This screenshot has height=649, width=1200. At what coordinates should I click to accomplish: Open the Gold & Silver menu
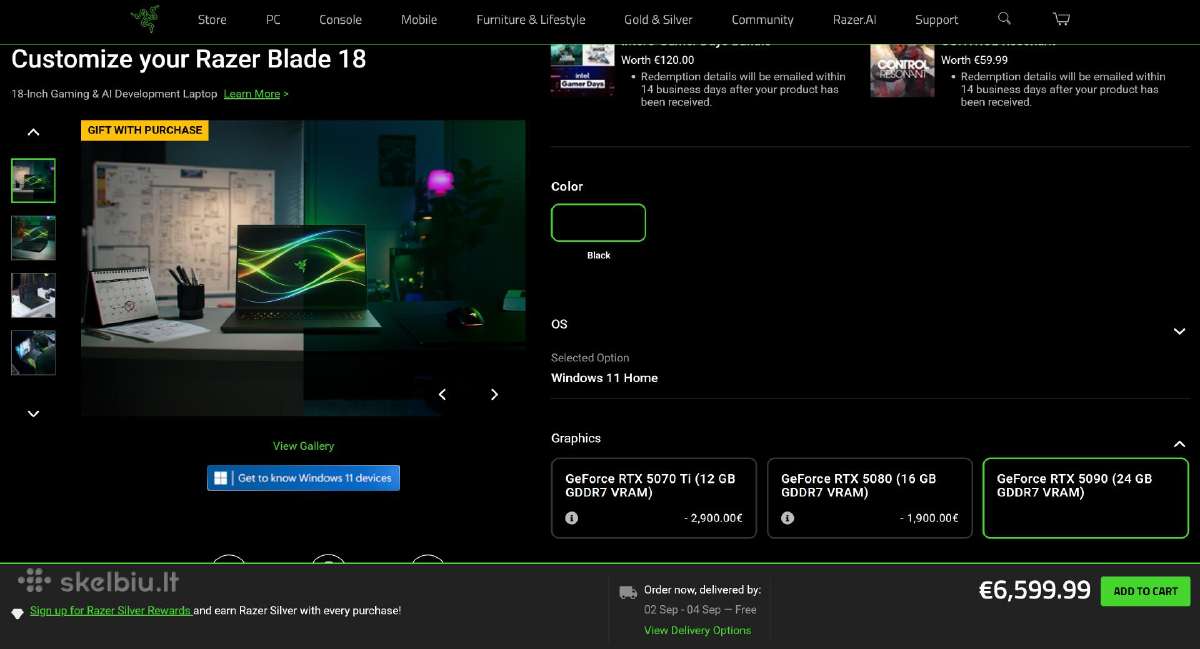[x=658, y=20]
